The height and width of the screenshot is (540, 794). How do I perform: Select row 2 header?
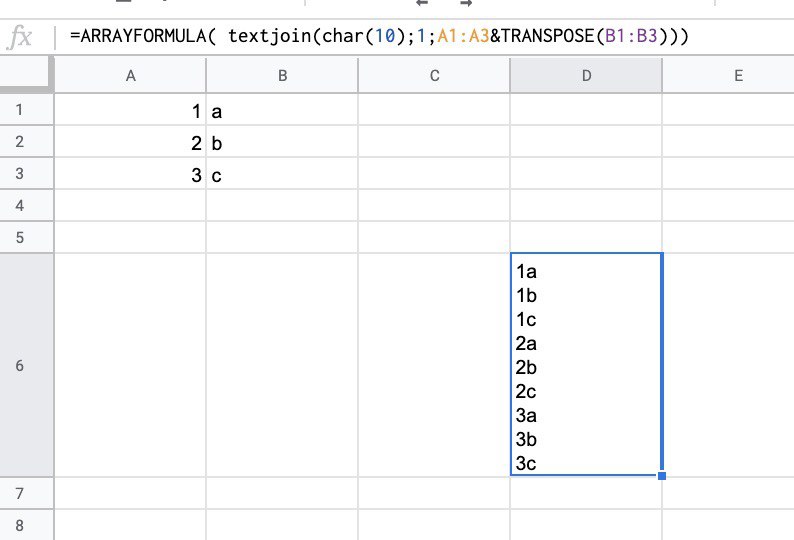(26, 141)
